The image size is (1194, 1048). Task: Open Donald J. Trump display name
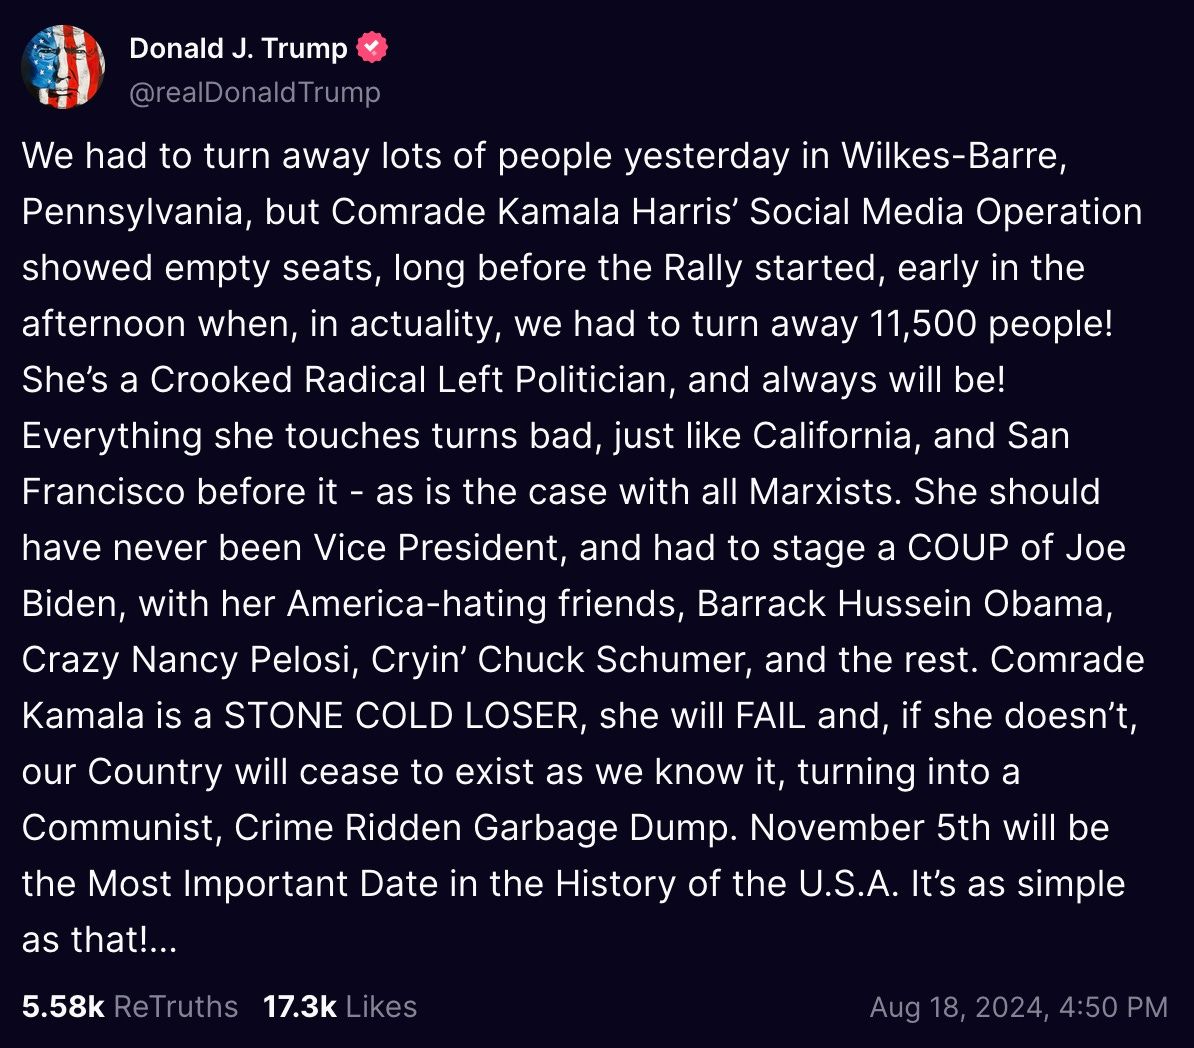(238, 47)
